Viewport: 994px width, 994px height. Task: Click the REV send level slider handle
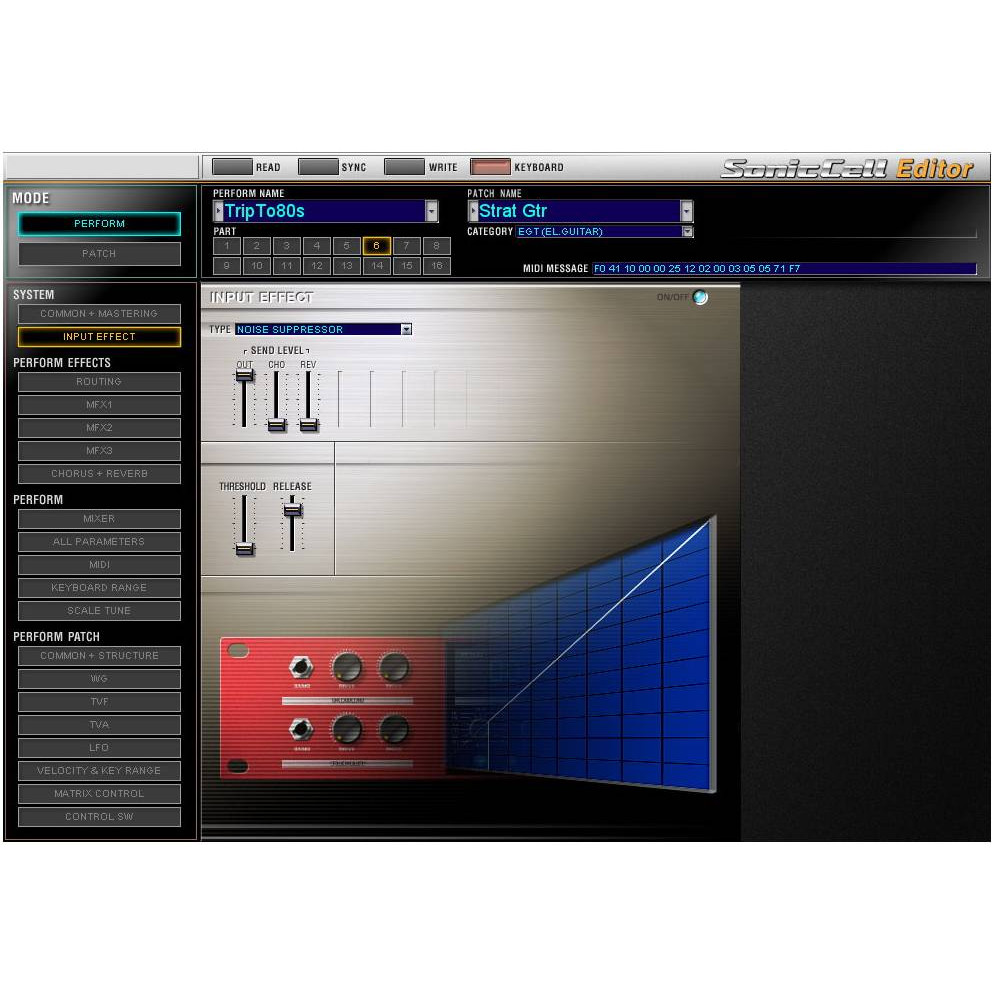tap(309, 425)
